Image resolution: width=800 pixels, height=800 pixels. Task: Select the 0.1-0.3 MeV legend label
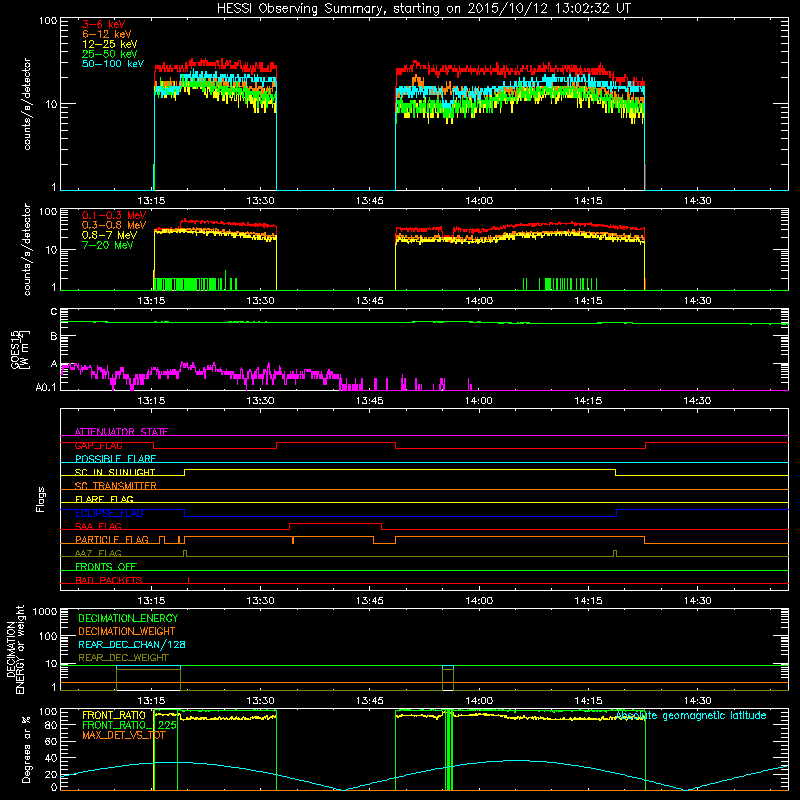point(114,215)
